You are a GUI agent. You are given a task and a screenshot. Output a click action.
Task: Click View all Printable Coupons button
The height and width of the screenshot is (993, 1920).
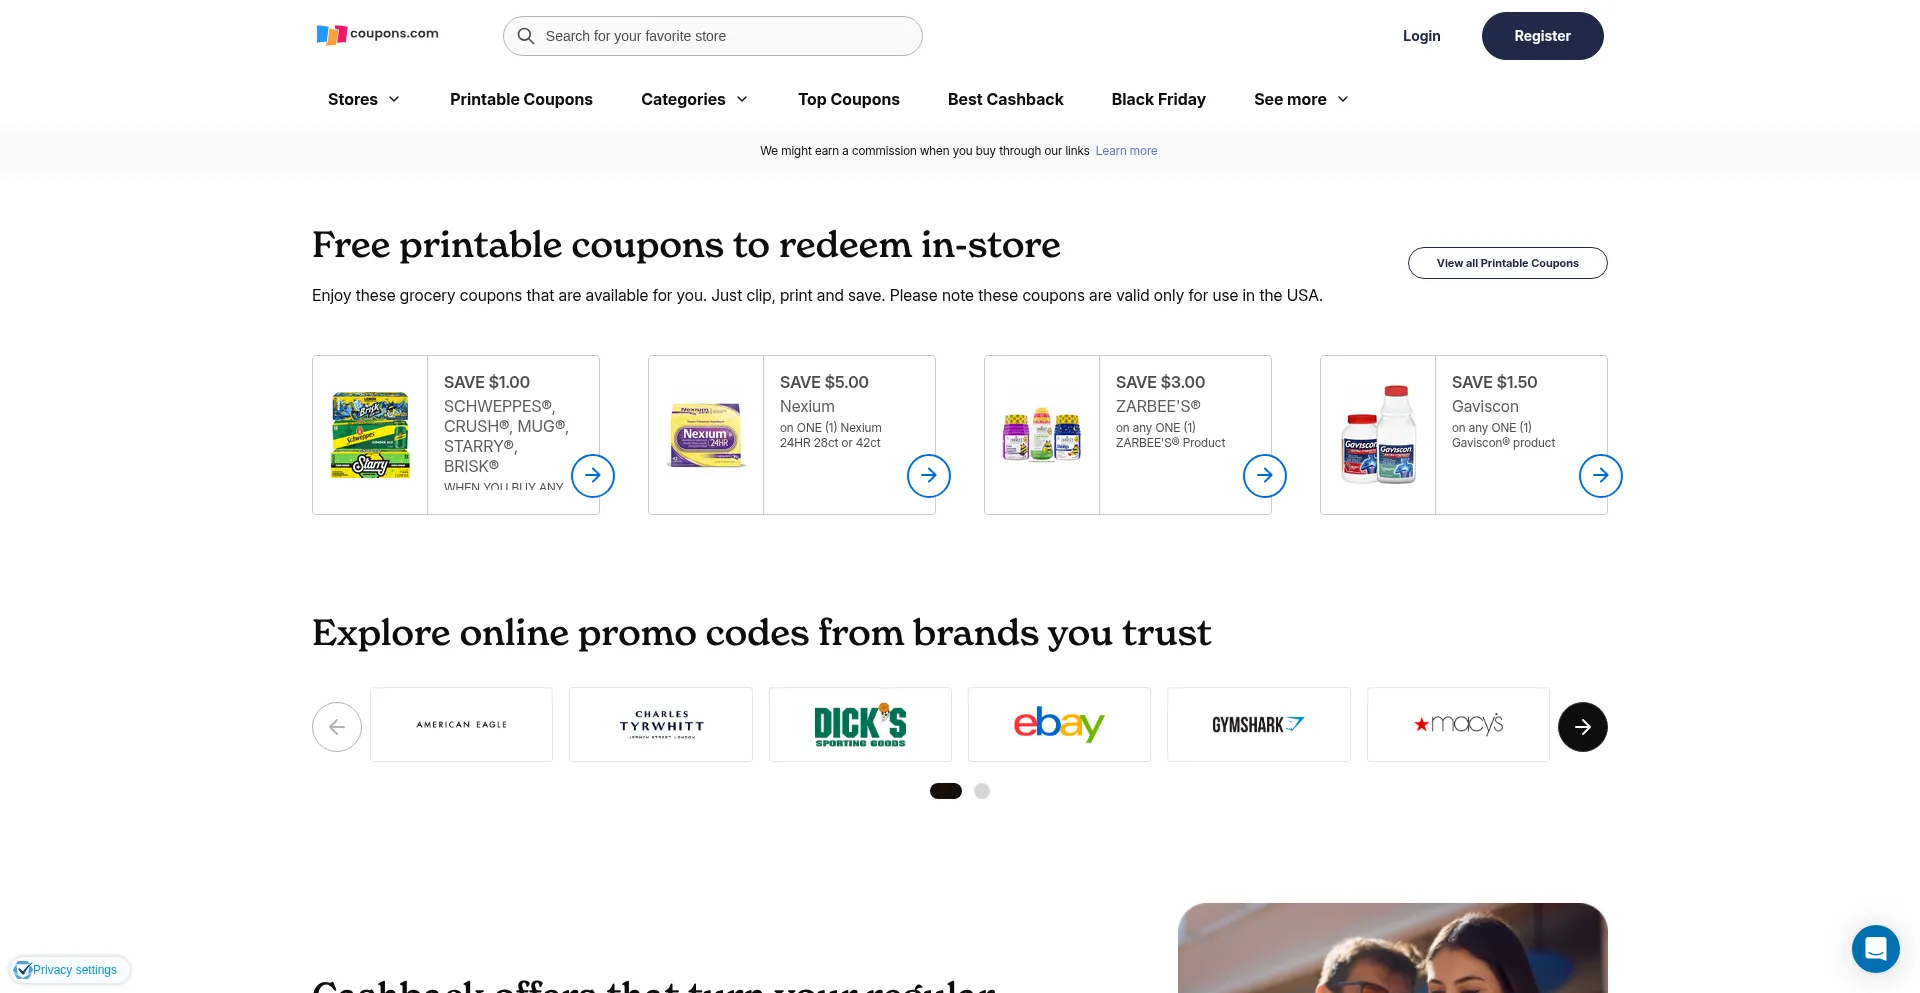coord(1508,263)
